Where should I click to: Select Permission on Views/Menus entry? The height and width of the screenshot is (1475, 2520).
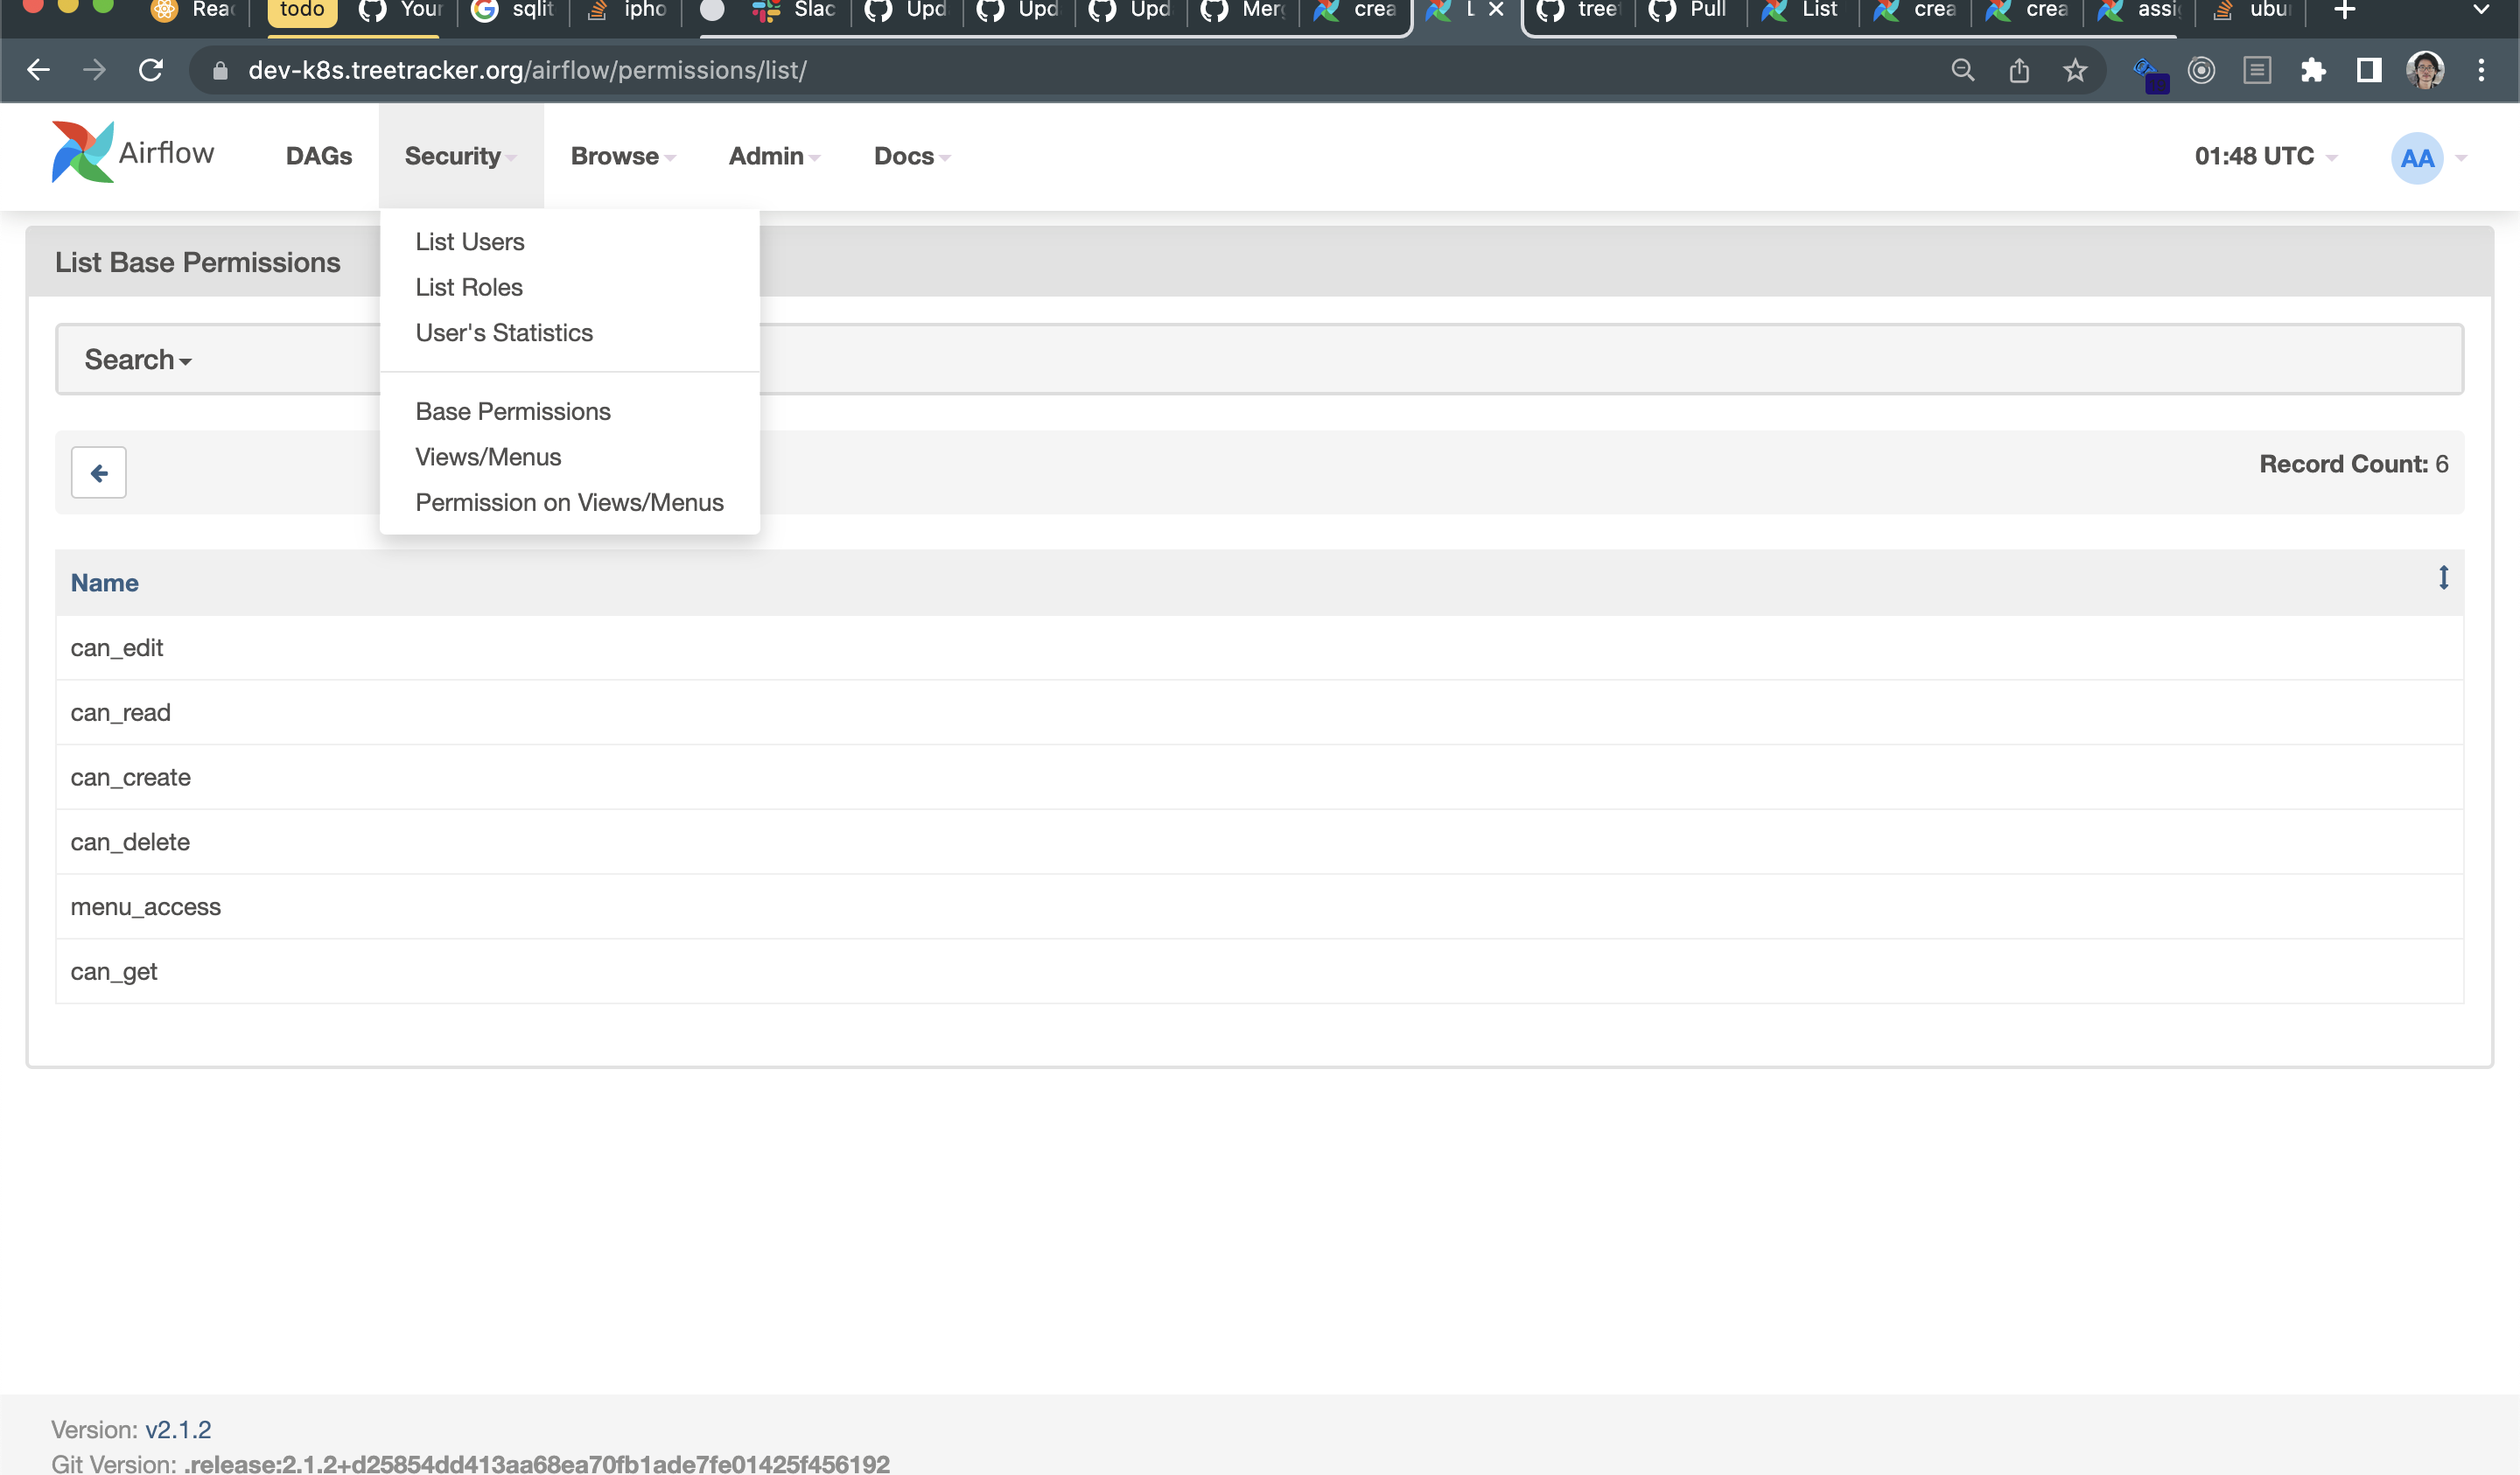568,502
